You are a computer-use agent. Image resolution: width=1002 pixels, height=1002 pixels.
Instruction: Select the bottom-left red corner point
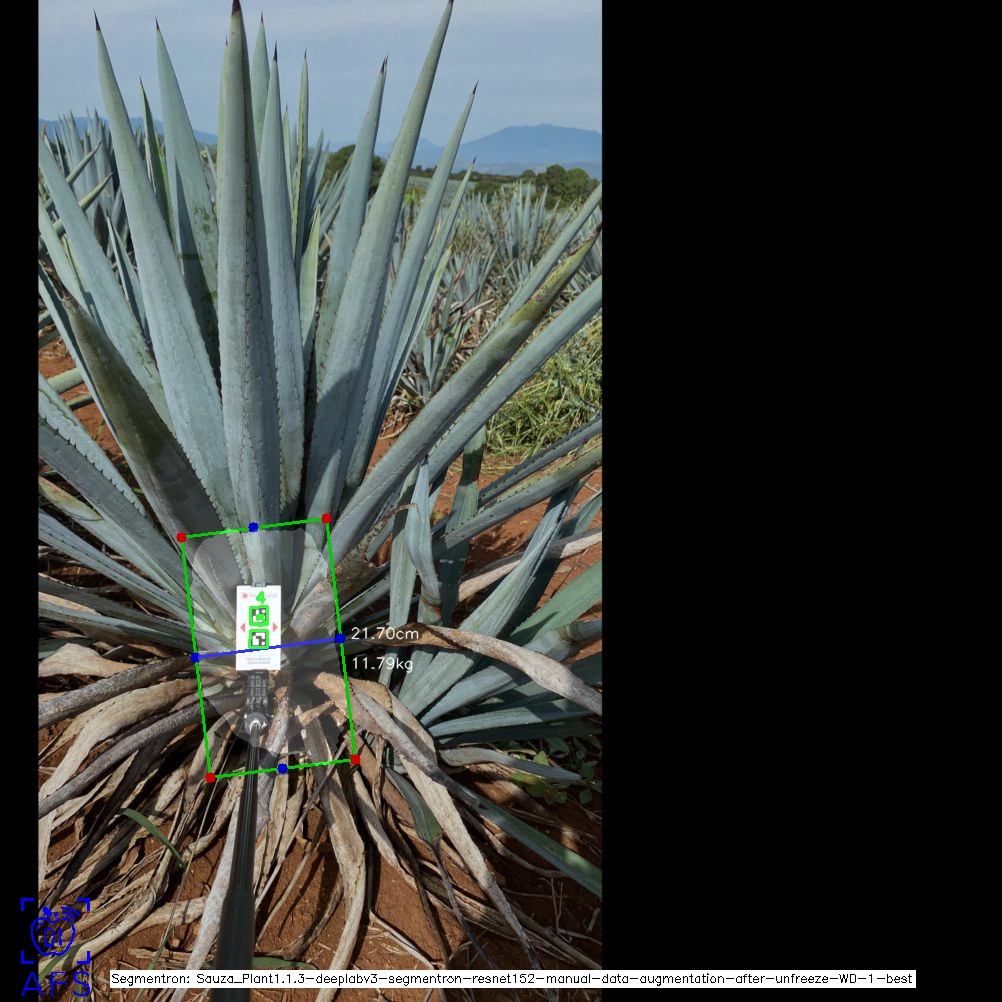click(211, 778)
